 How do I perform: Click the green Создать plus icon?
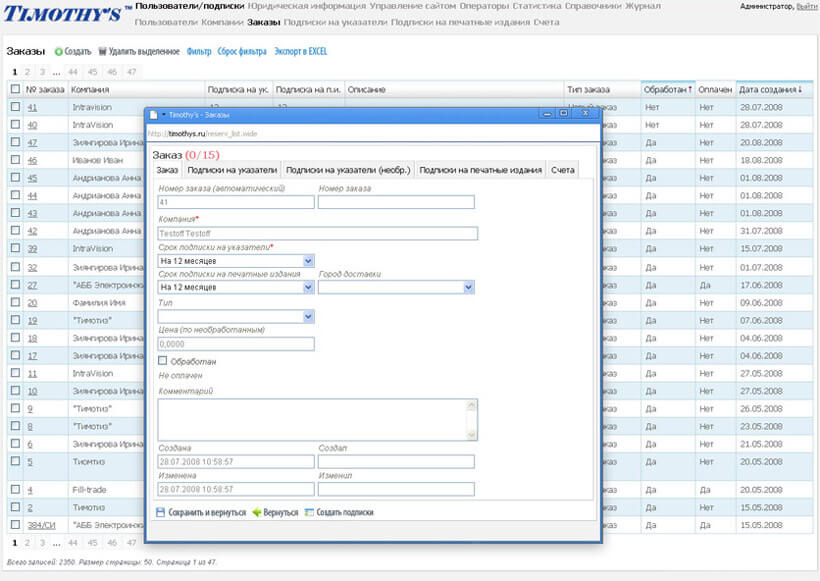(59, 52)
